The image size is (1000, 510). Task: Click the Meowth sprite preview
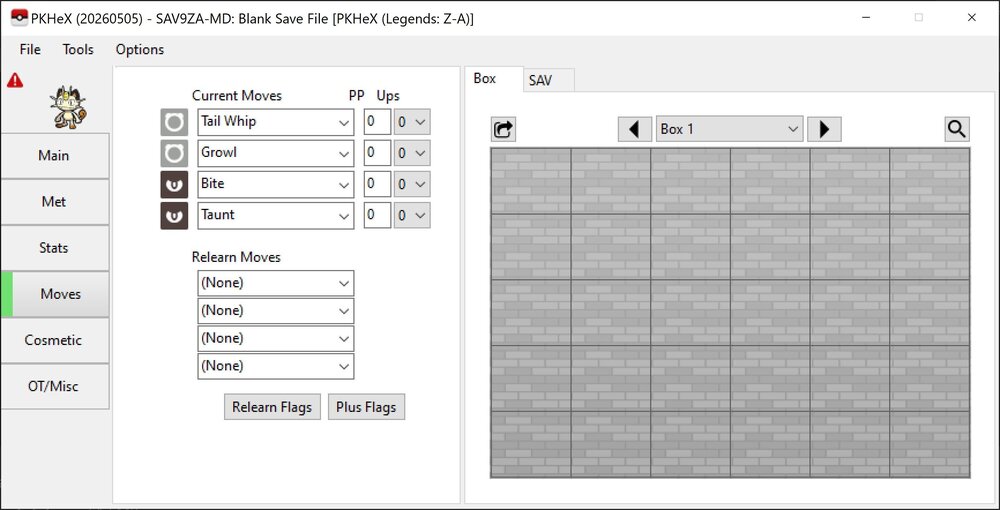tap(68, 107)
